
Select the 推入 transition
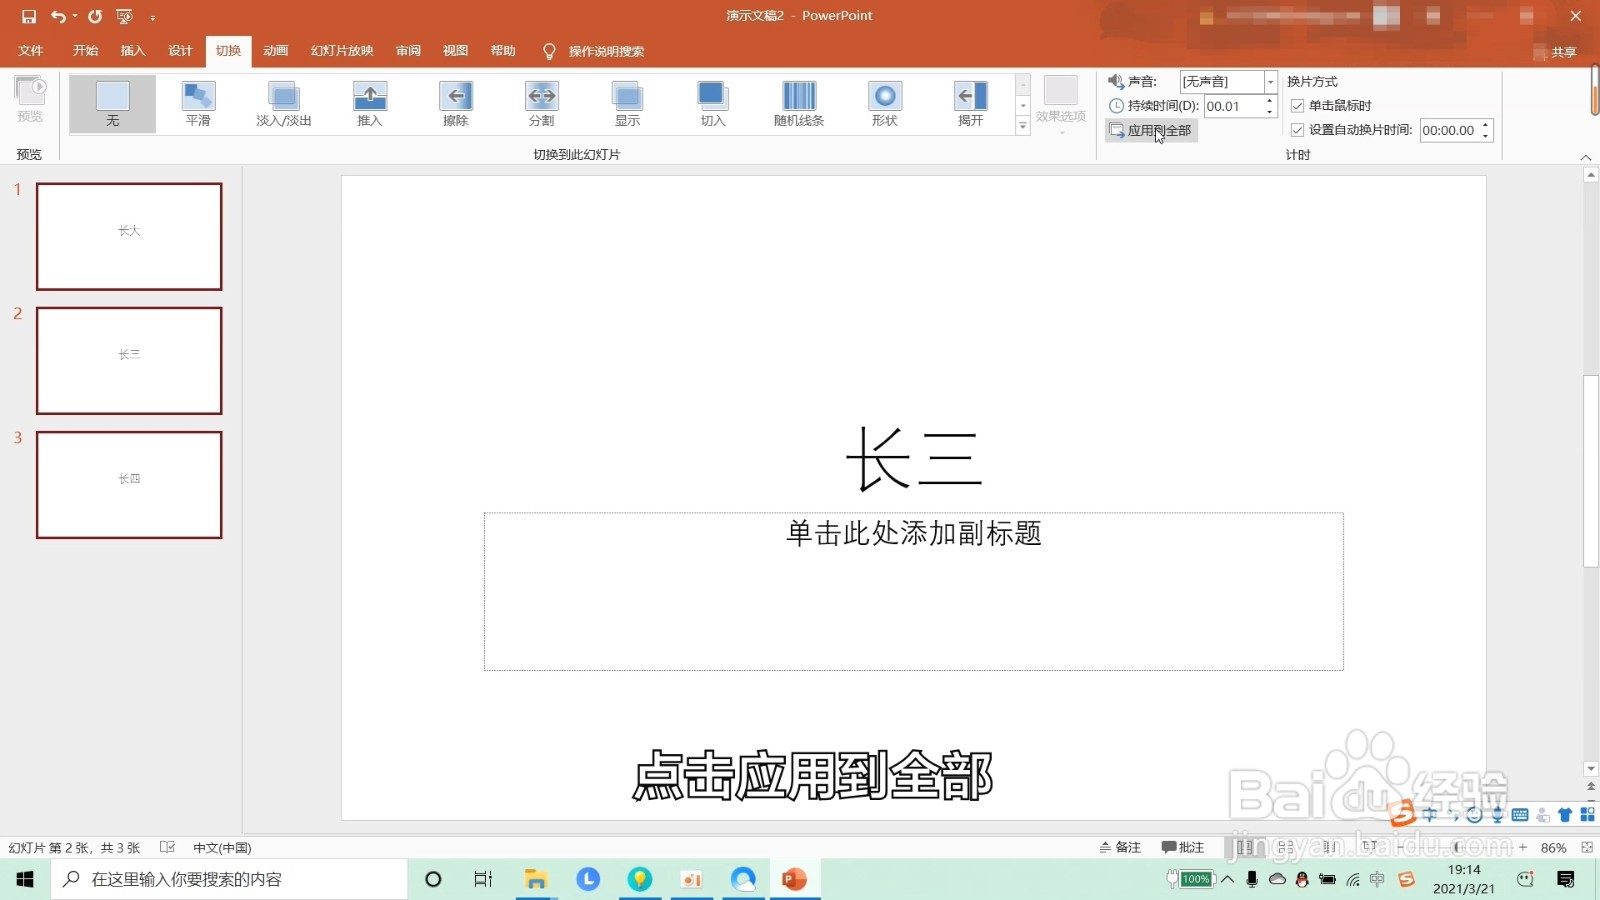[x=370, y=104]
